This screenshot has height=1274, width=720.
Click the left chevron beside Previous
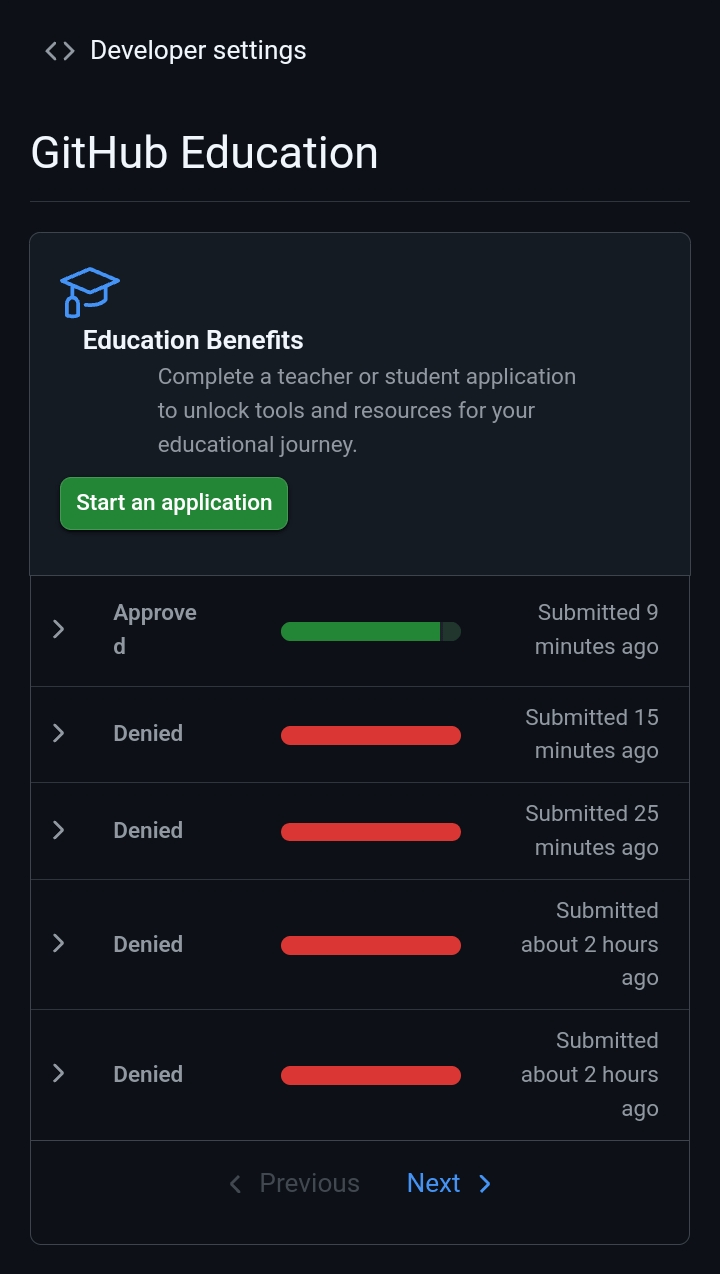pos(235,1184)
